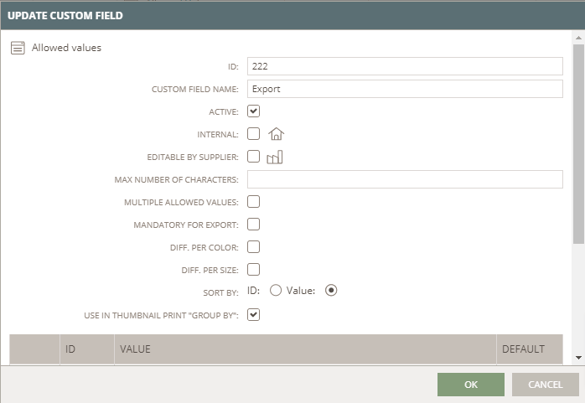Tick Mandatory for Export checkbox

tap(253, 224)
